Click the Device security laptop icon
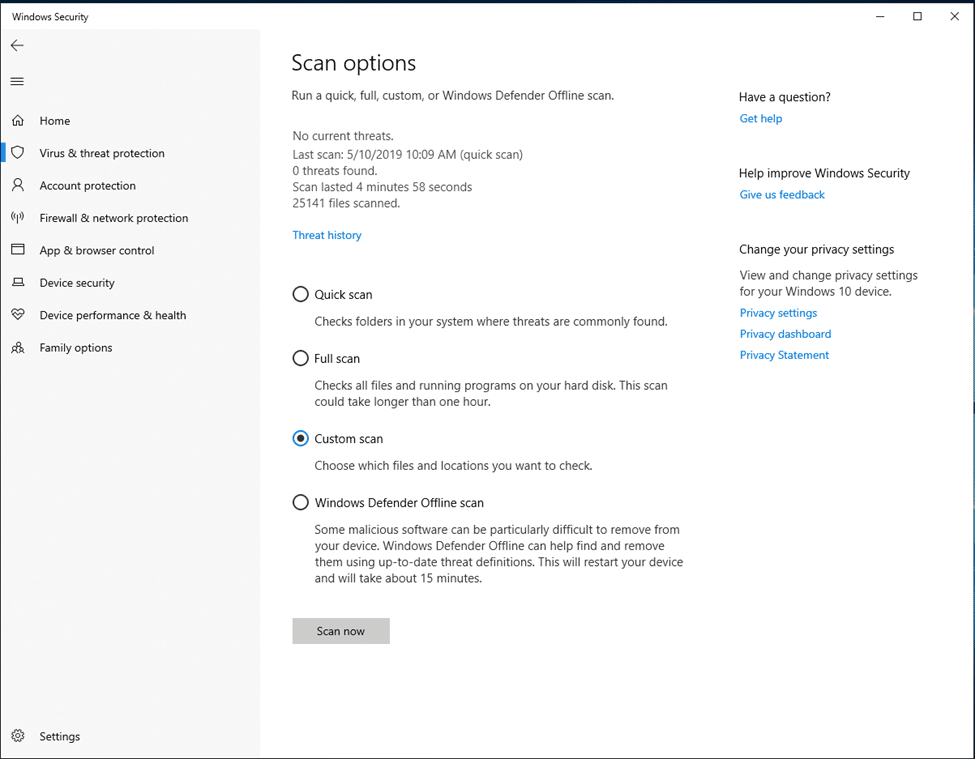This screenshot has width=975, height=759. pos(18,282)
